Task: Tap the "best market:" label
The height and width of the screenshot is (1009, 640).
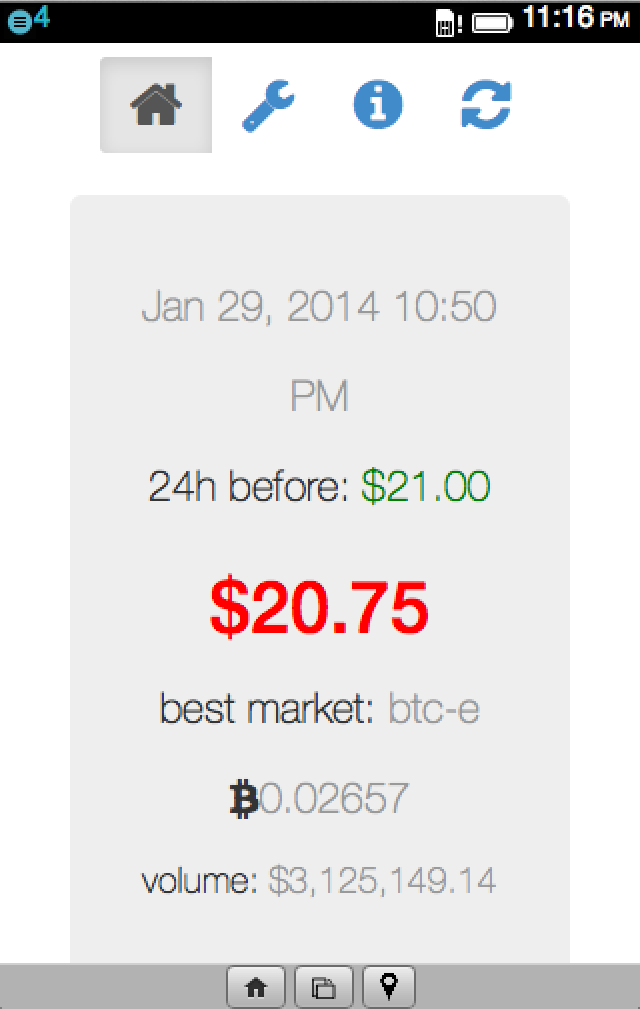Action: pyautogui.click(x=266, y=709)
